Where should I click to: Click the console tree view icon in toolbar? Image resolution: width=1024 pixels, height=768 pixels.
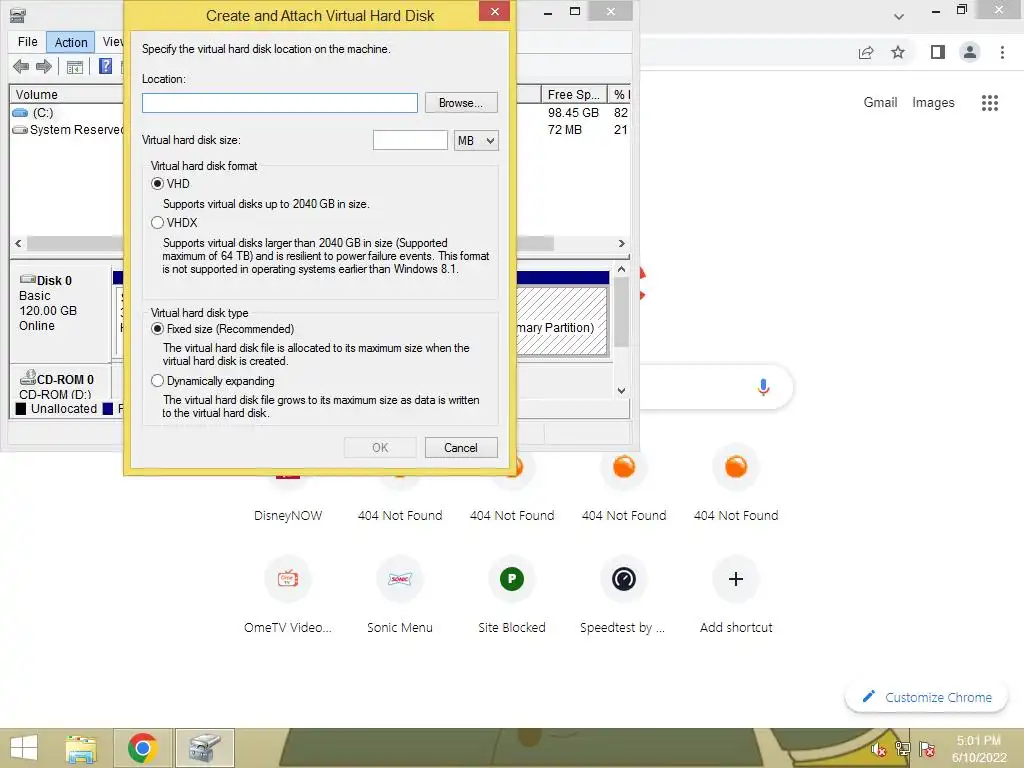(75, 67)
